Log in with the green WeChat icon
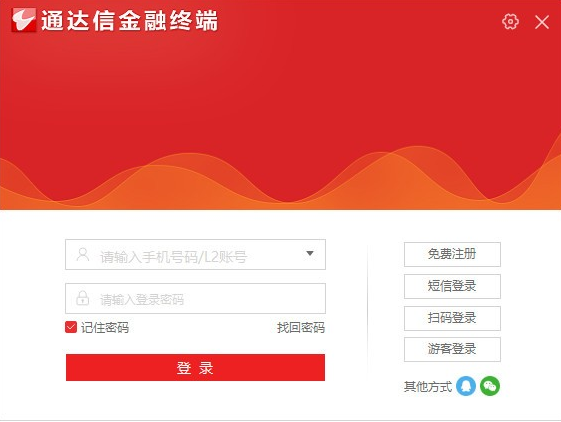The height and width of the screenshot is (422, 561). (x=490, y=386)
